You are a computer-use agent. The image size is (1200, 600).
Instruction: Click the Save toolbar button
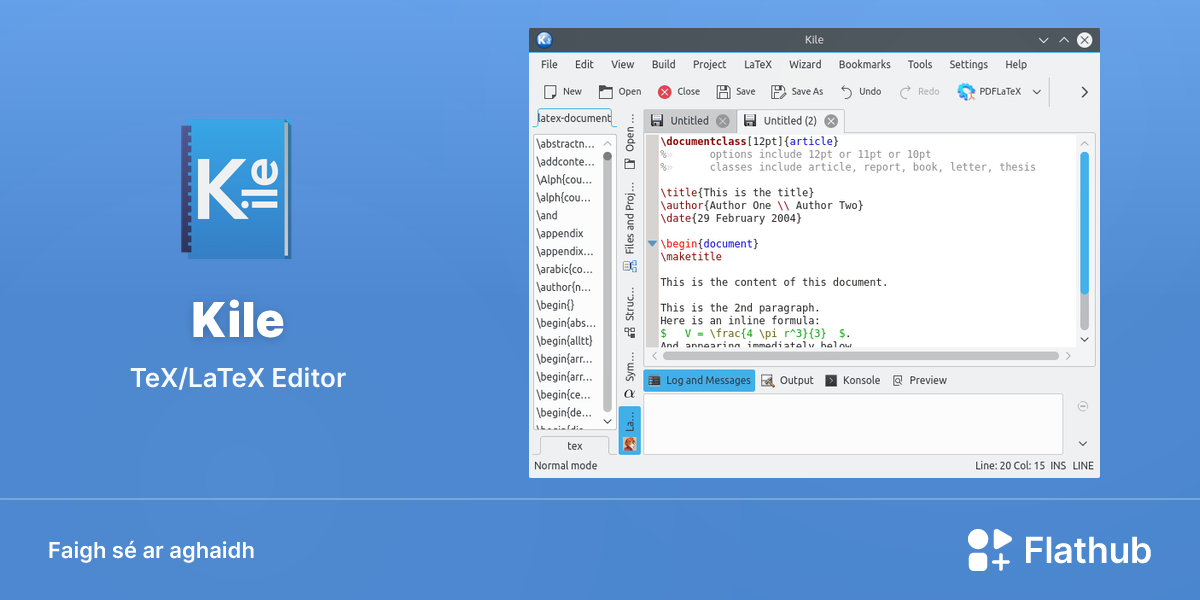[x=736, y=91]
